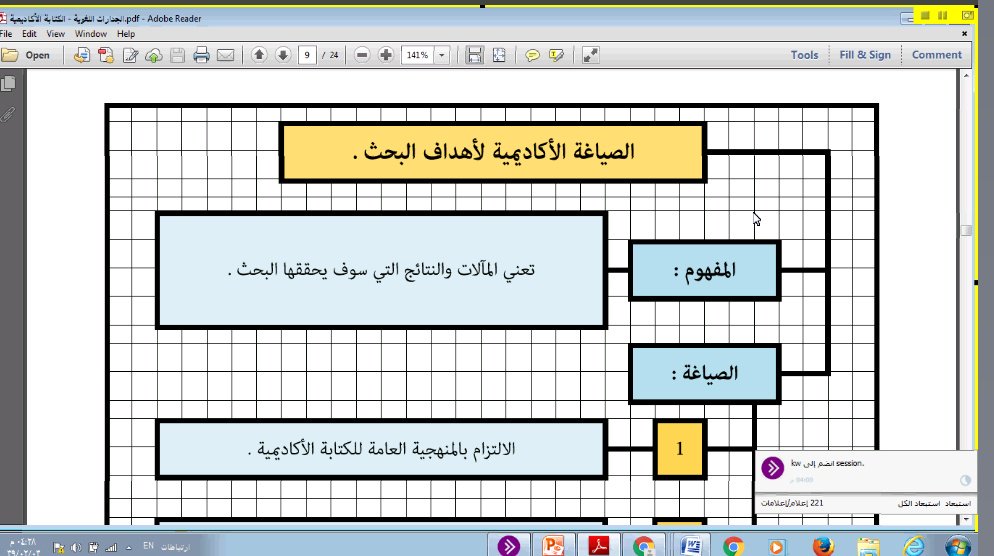Open the attachments paperclip panel

point(8,114)
